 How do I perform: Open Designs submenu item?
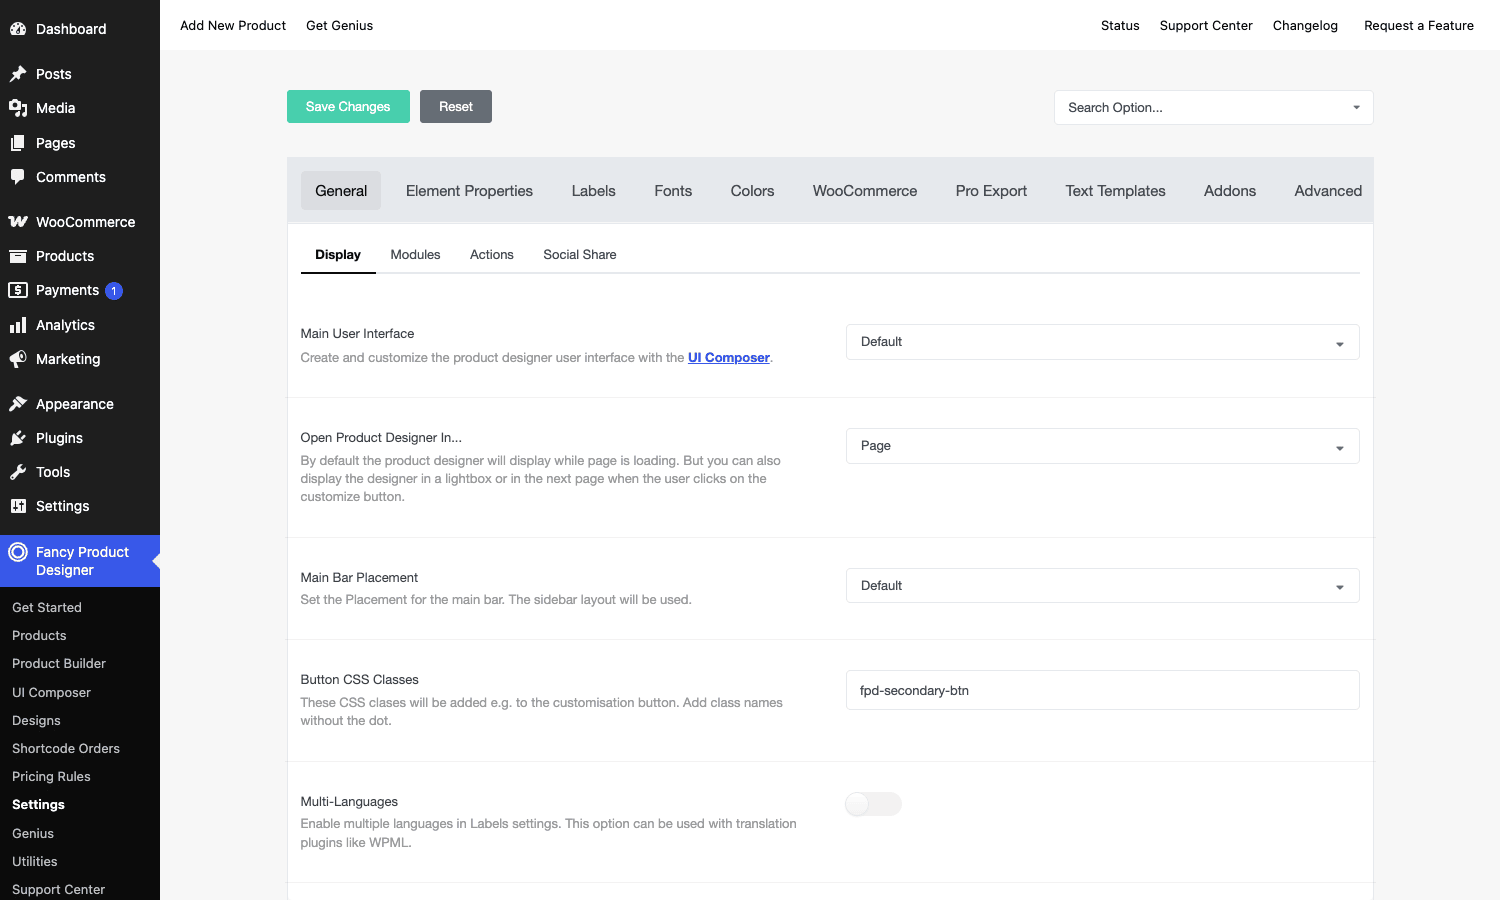[x=36, y=721]
